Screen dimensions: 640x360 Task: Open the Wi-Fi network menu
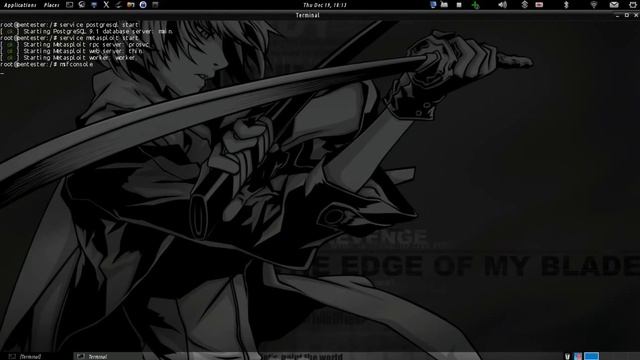593,5
